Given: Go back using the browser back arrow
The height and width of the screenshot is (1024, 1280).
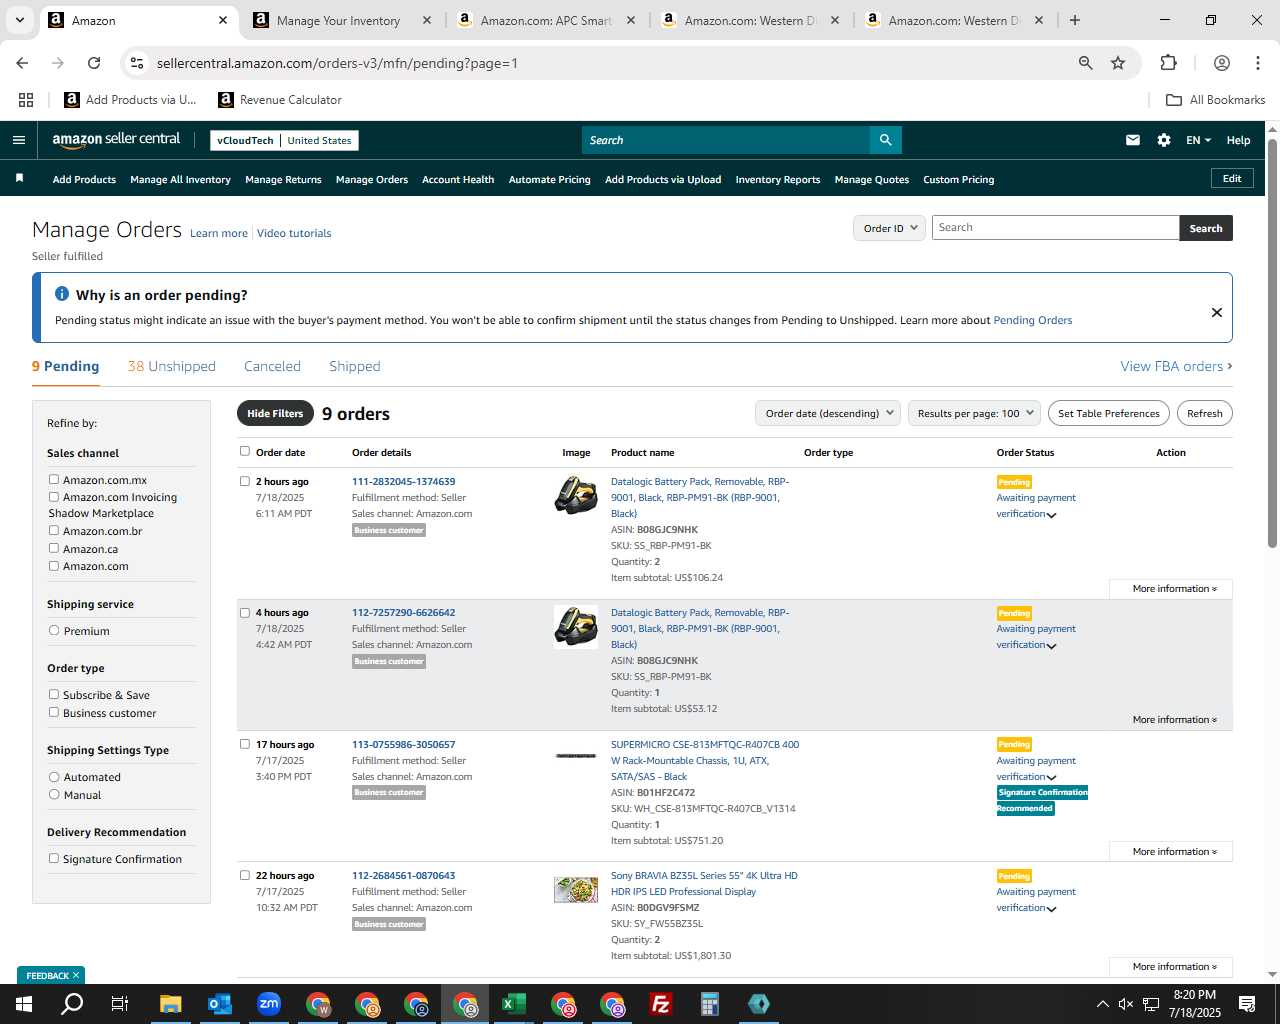Looking at the screenshot, I should click(22, 63).
